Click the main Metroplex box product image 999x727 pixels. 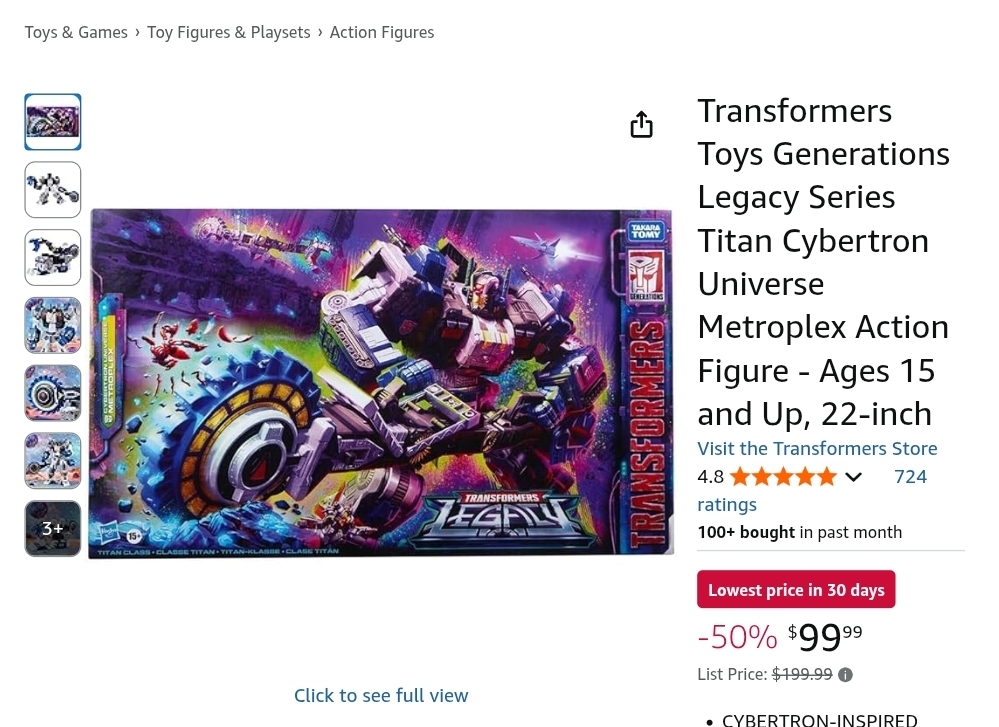(x=381, y=383)
